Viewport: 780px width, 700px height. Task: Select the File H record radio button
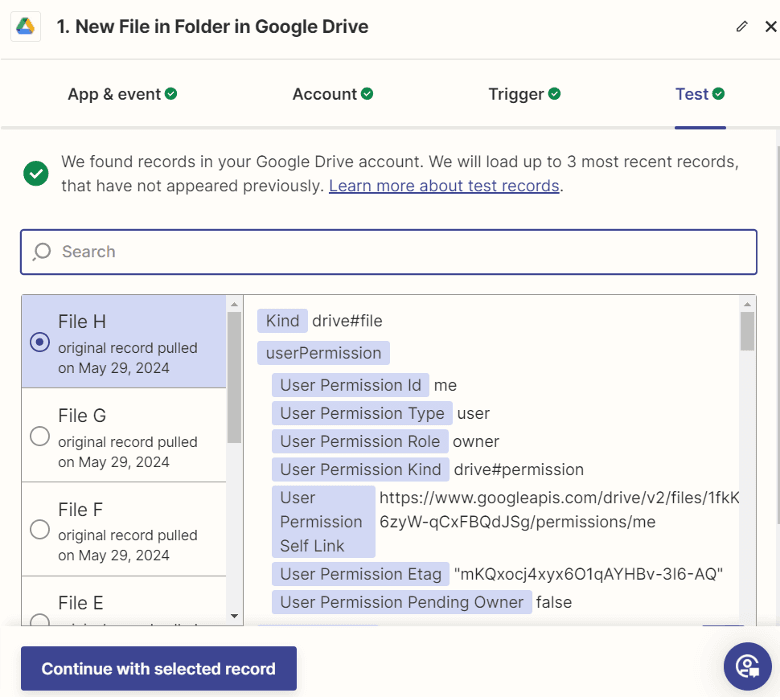click(40, 342)
